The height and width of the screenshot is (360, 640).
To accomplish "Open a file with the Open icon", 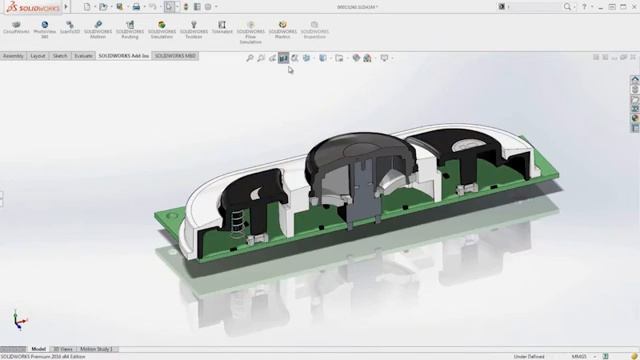I will (x=103, y=7).
